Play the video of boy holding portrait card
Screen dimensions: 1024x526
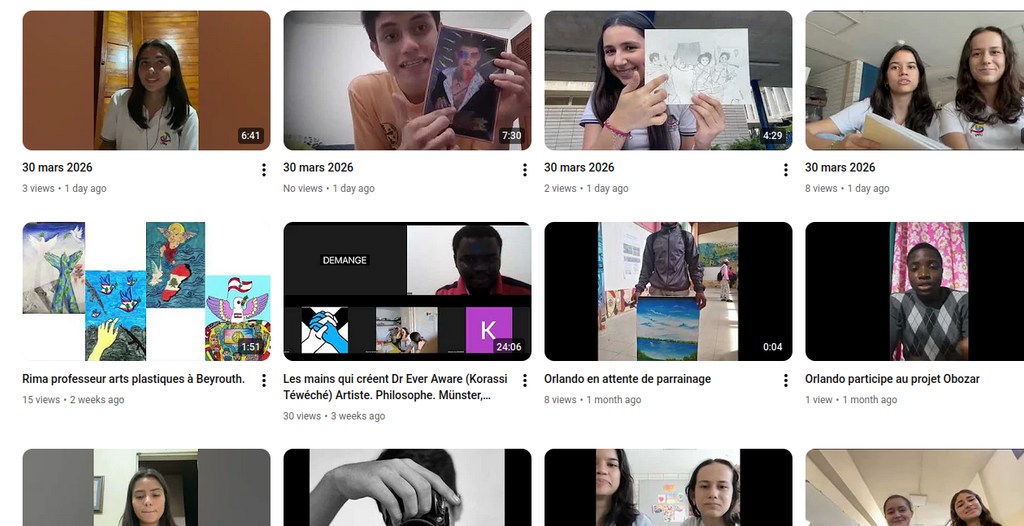click(408, 80)
